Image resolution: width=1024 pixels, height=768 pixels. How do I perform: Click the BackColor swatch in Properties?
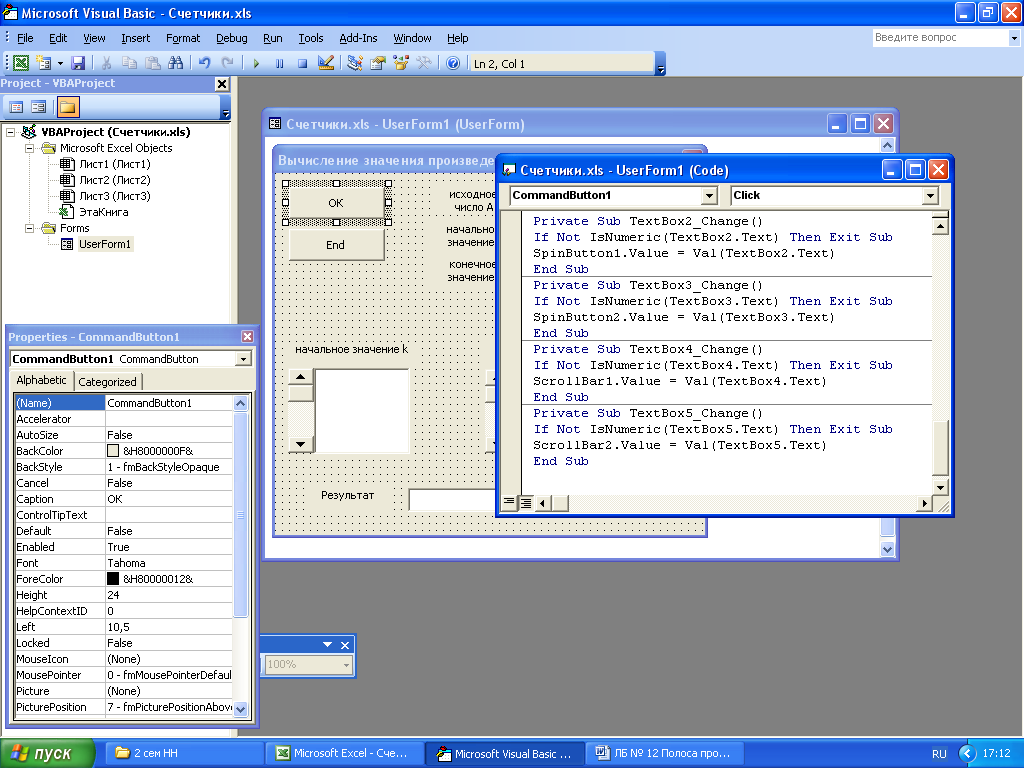[x=113, y=451]
